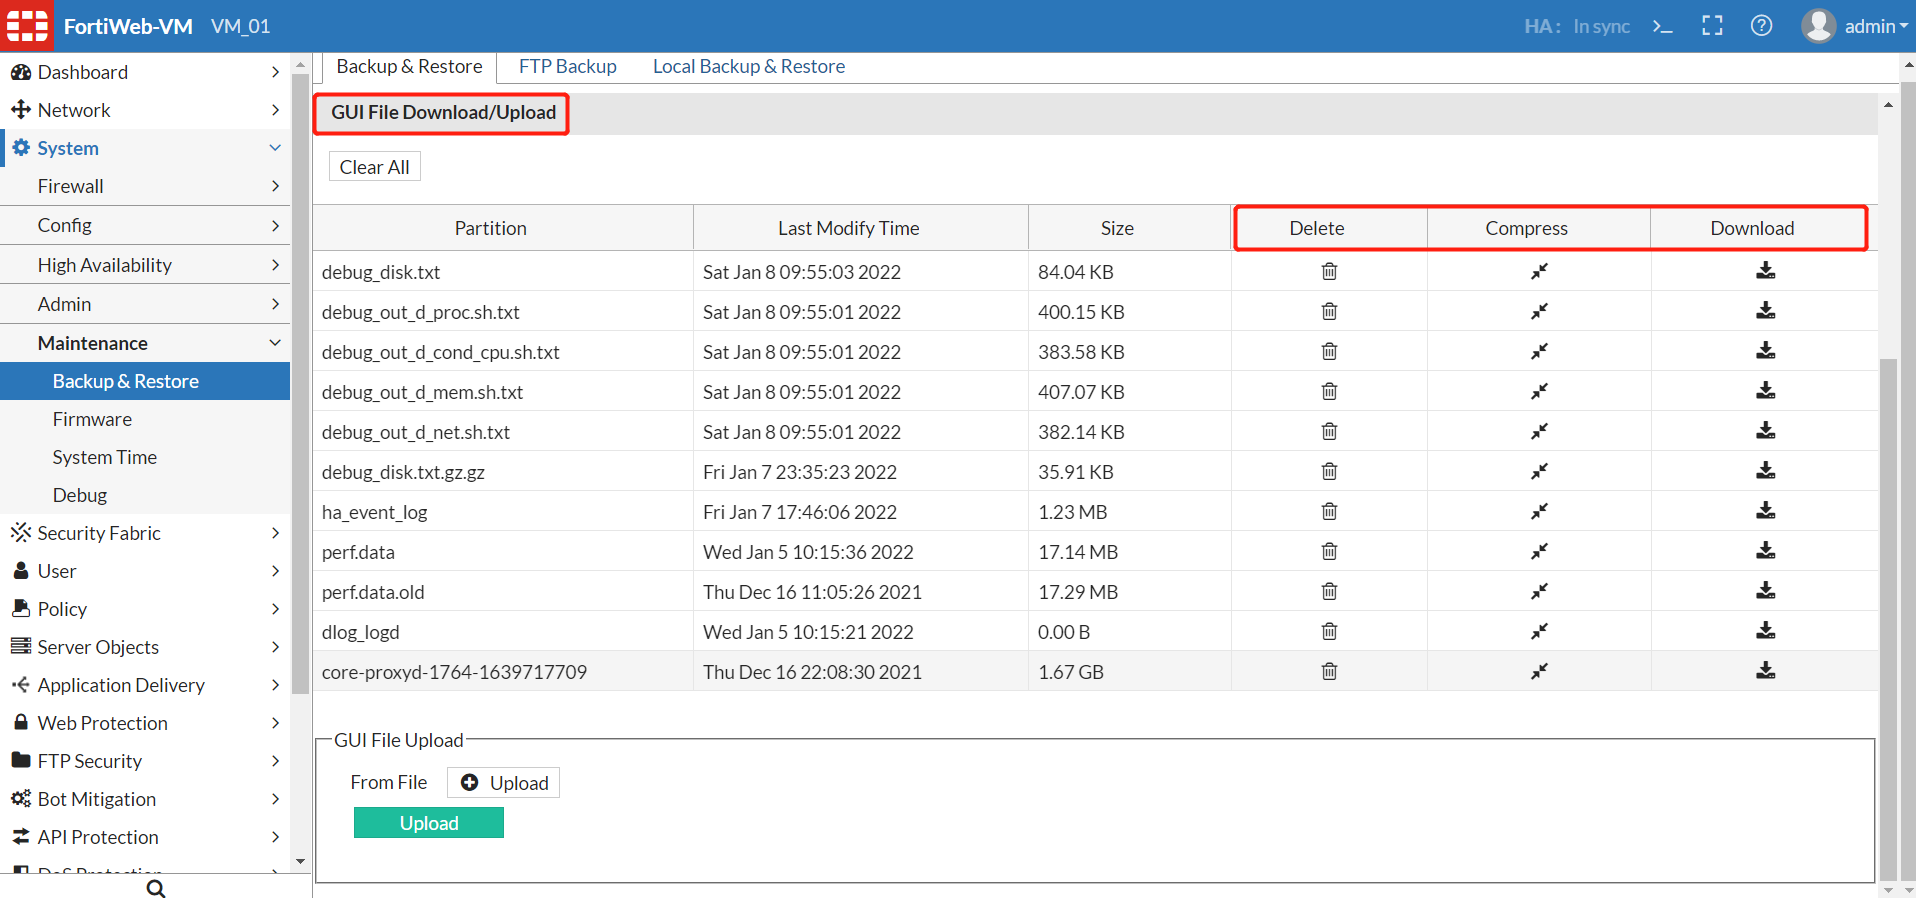Viewport: 1916px width, 898px height.
Task: Open the help question mark icon
Action: click(x=1761, y=26)
